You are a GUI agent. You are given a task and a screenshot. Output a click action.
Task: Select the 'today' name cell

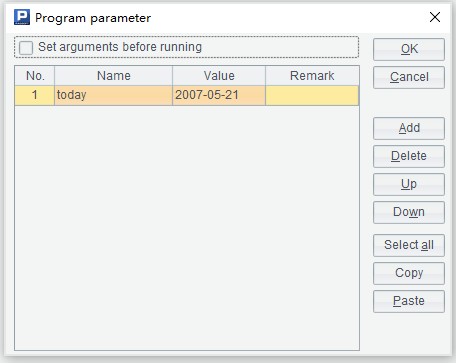[113, 95]
